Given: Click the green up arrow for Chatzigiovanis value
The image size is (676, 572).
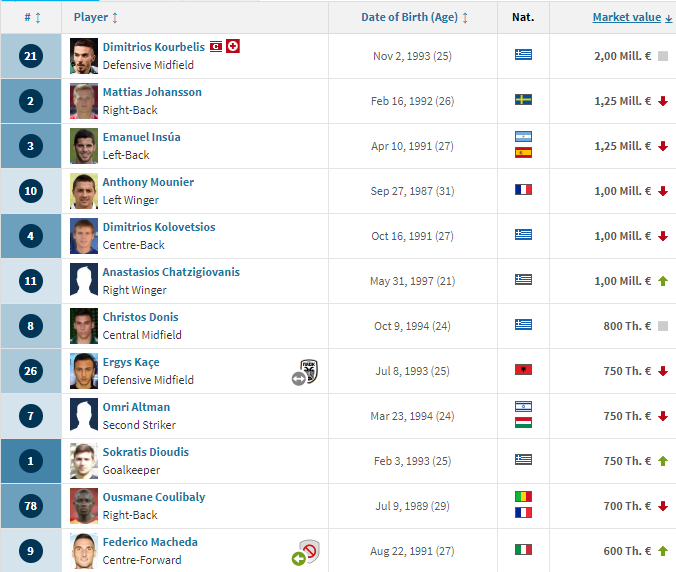Looking at the screenshot, I should pyautogui.click(x=663, y=281).
